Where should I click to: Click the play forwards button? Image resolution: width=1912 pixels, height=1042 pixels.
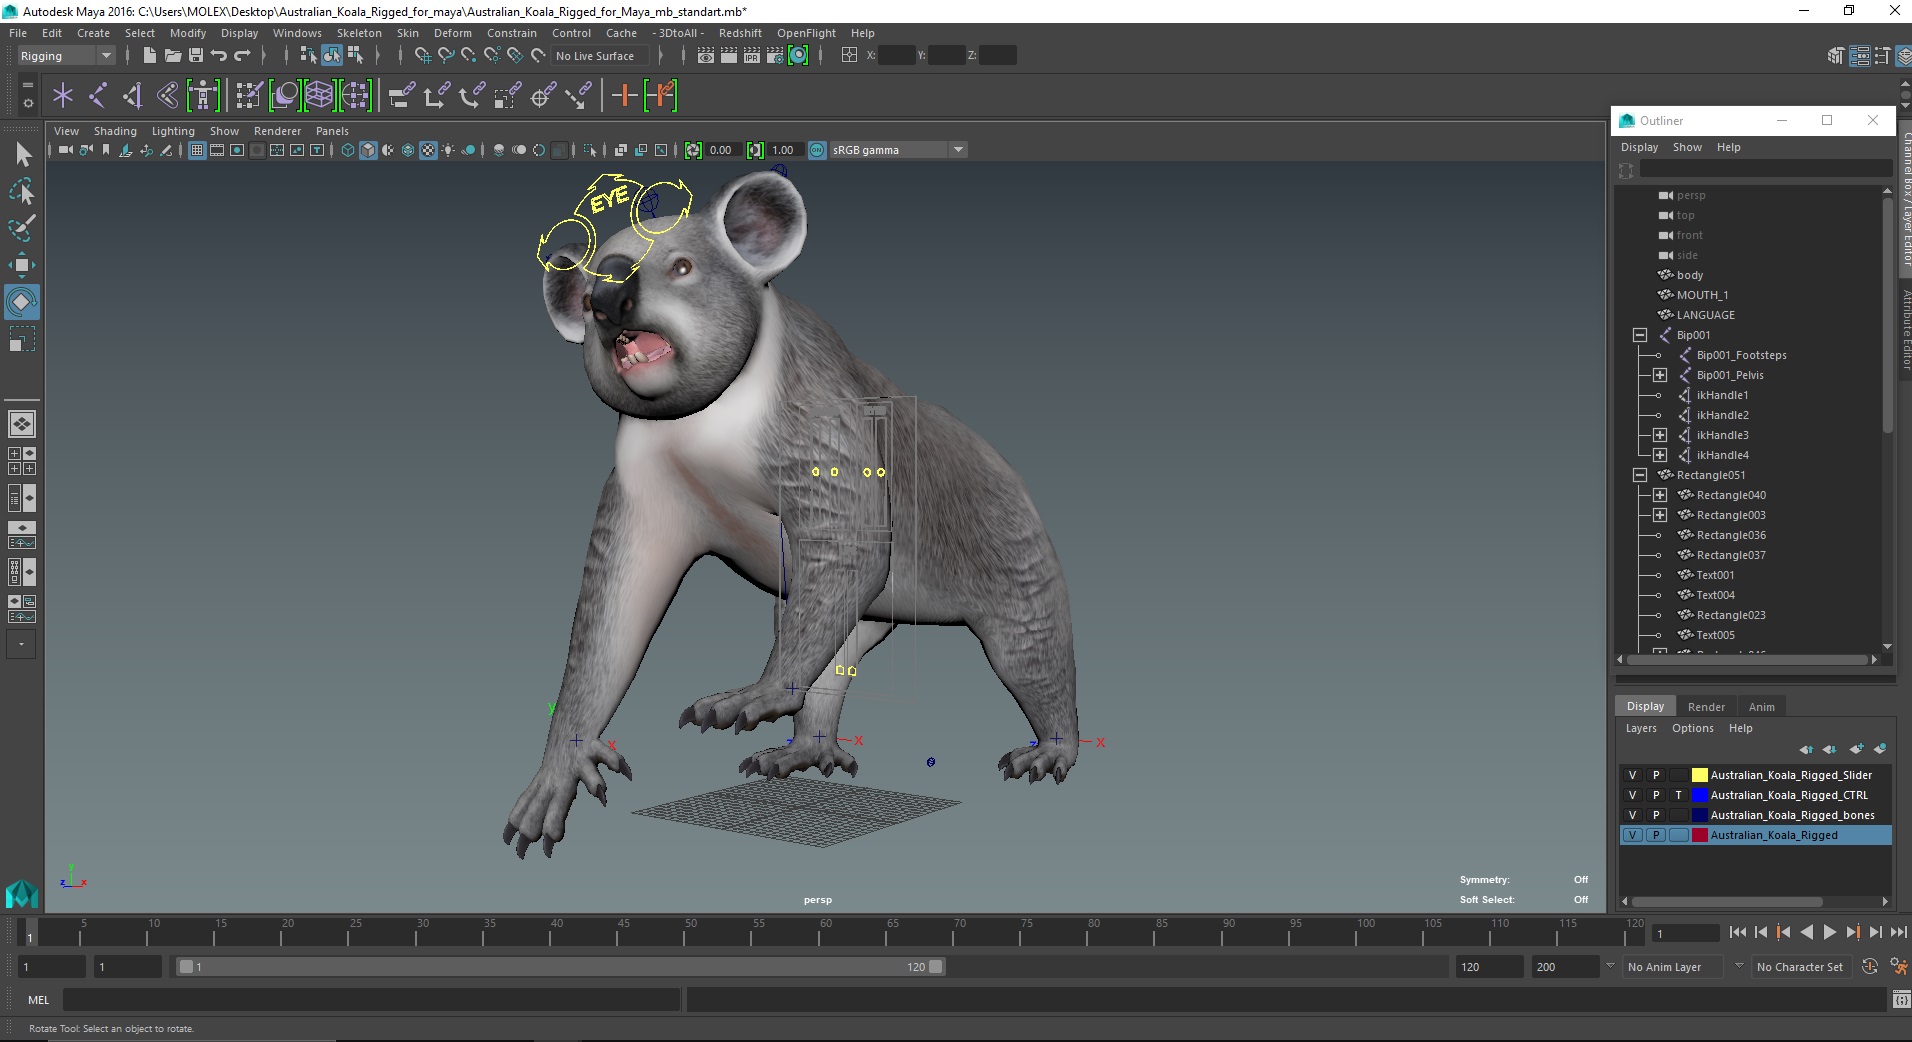1829,932
